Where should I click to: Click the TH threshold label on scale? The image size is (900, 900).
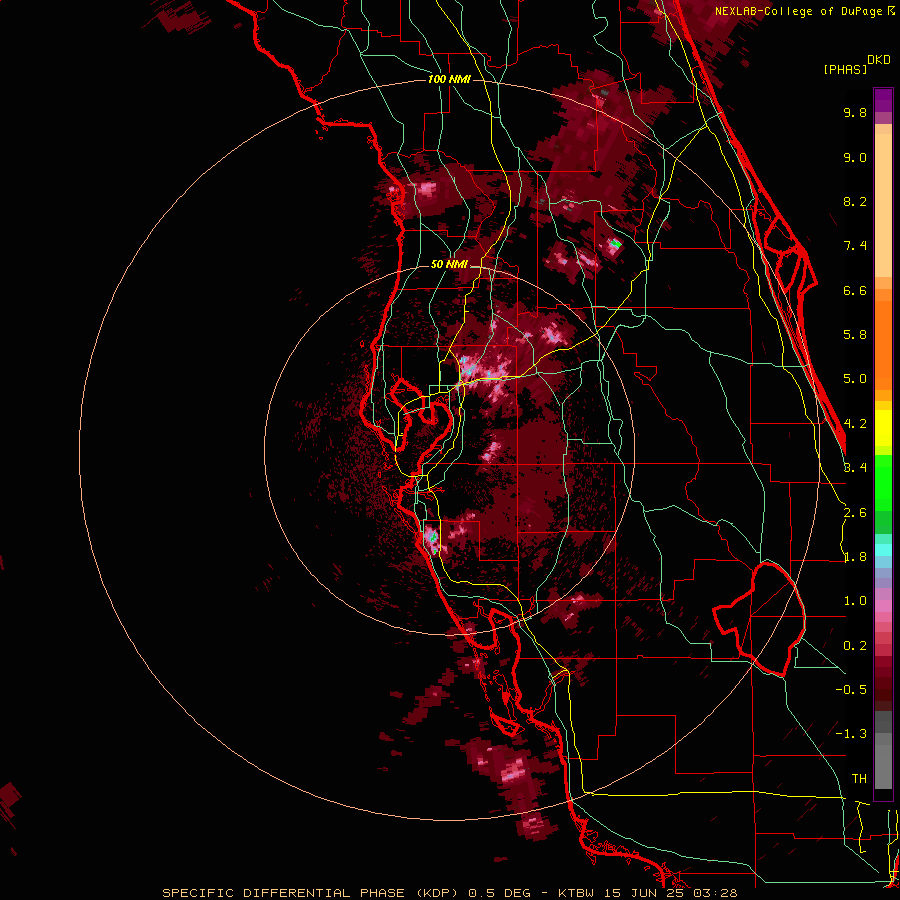coord(859,779)
